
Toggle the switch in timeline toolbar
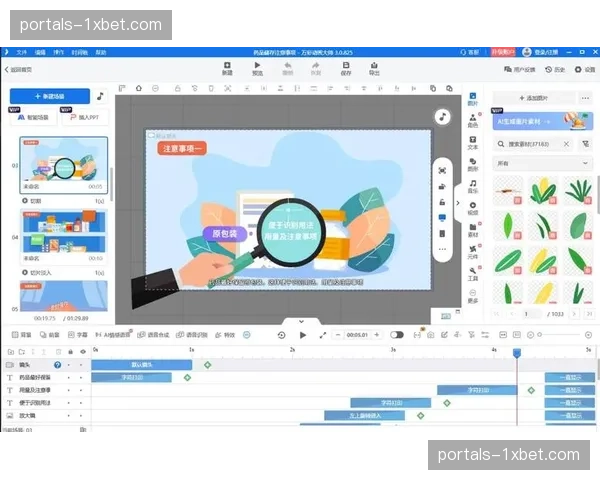click(x=397, y=335)
